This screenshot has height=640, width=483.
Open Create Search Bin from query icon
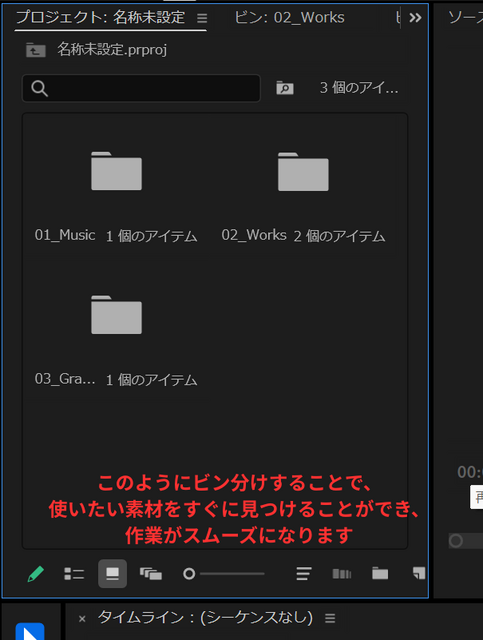[x=285, y=88]
